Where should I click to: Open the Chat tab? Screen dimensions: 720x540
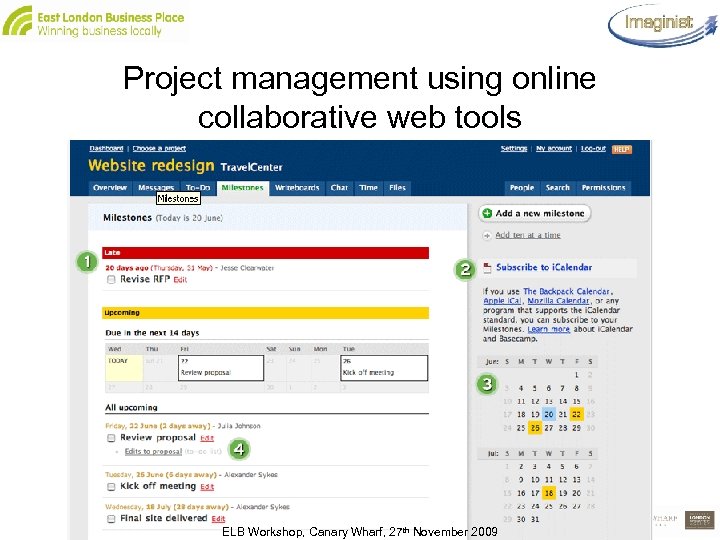339,187
